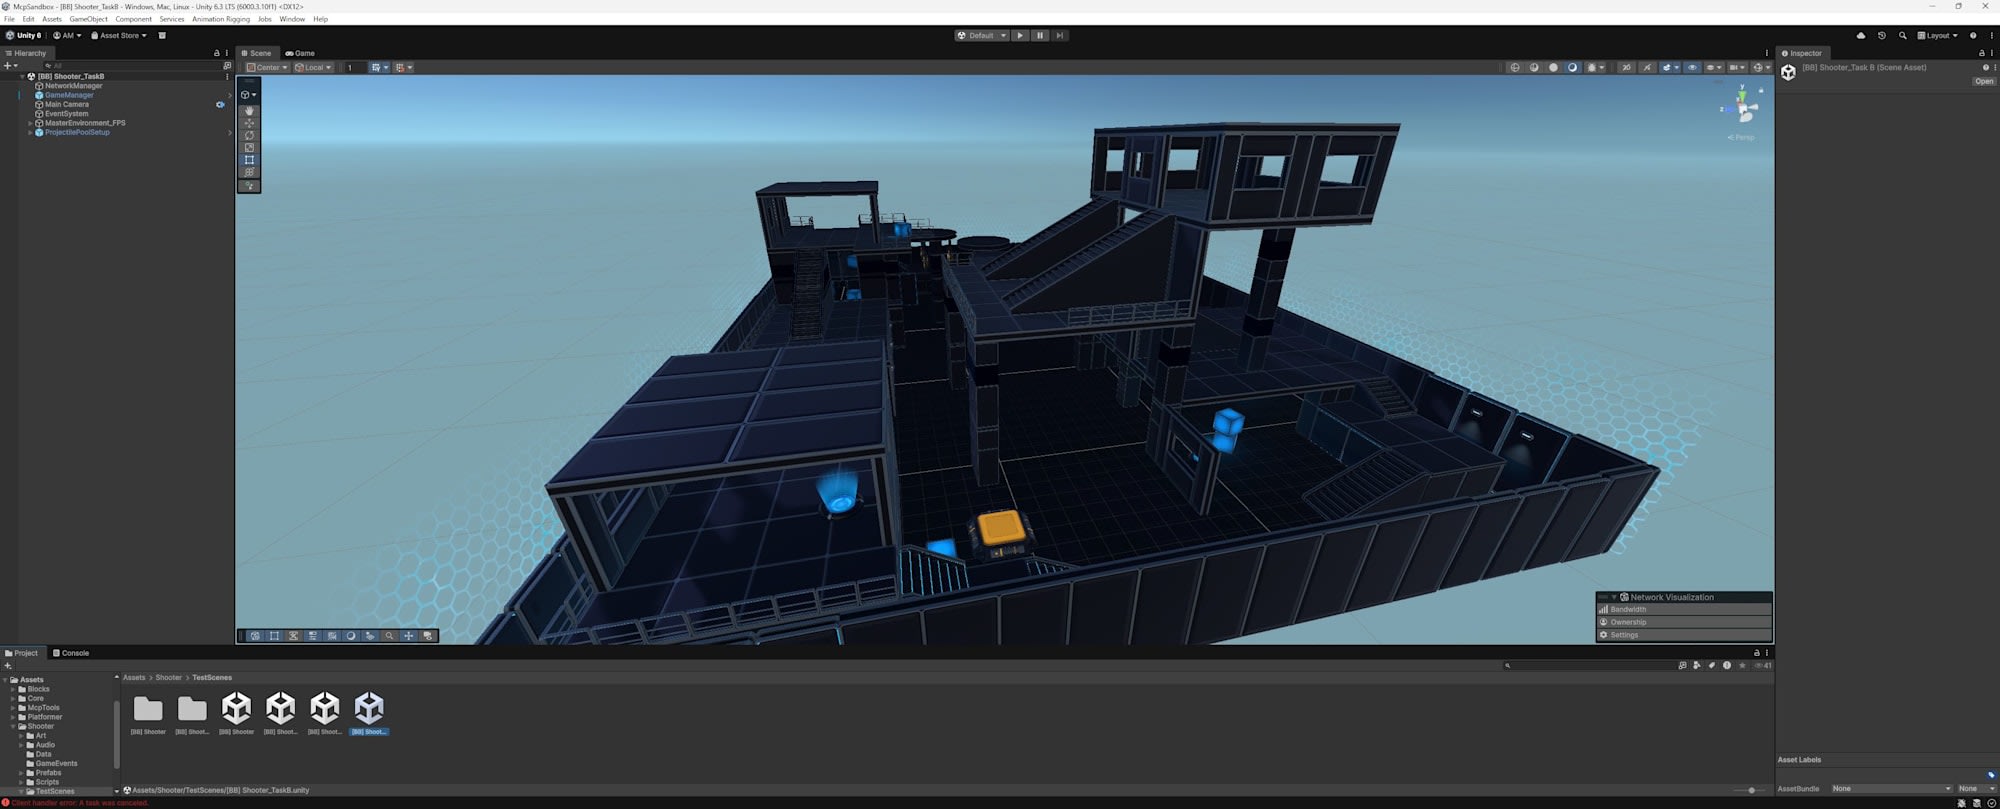The image size is (2000, 809).
Task: Select NetworkManager in Hierarchy
Action: click(x=73, y=86)
